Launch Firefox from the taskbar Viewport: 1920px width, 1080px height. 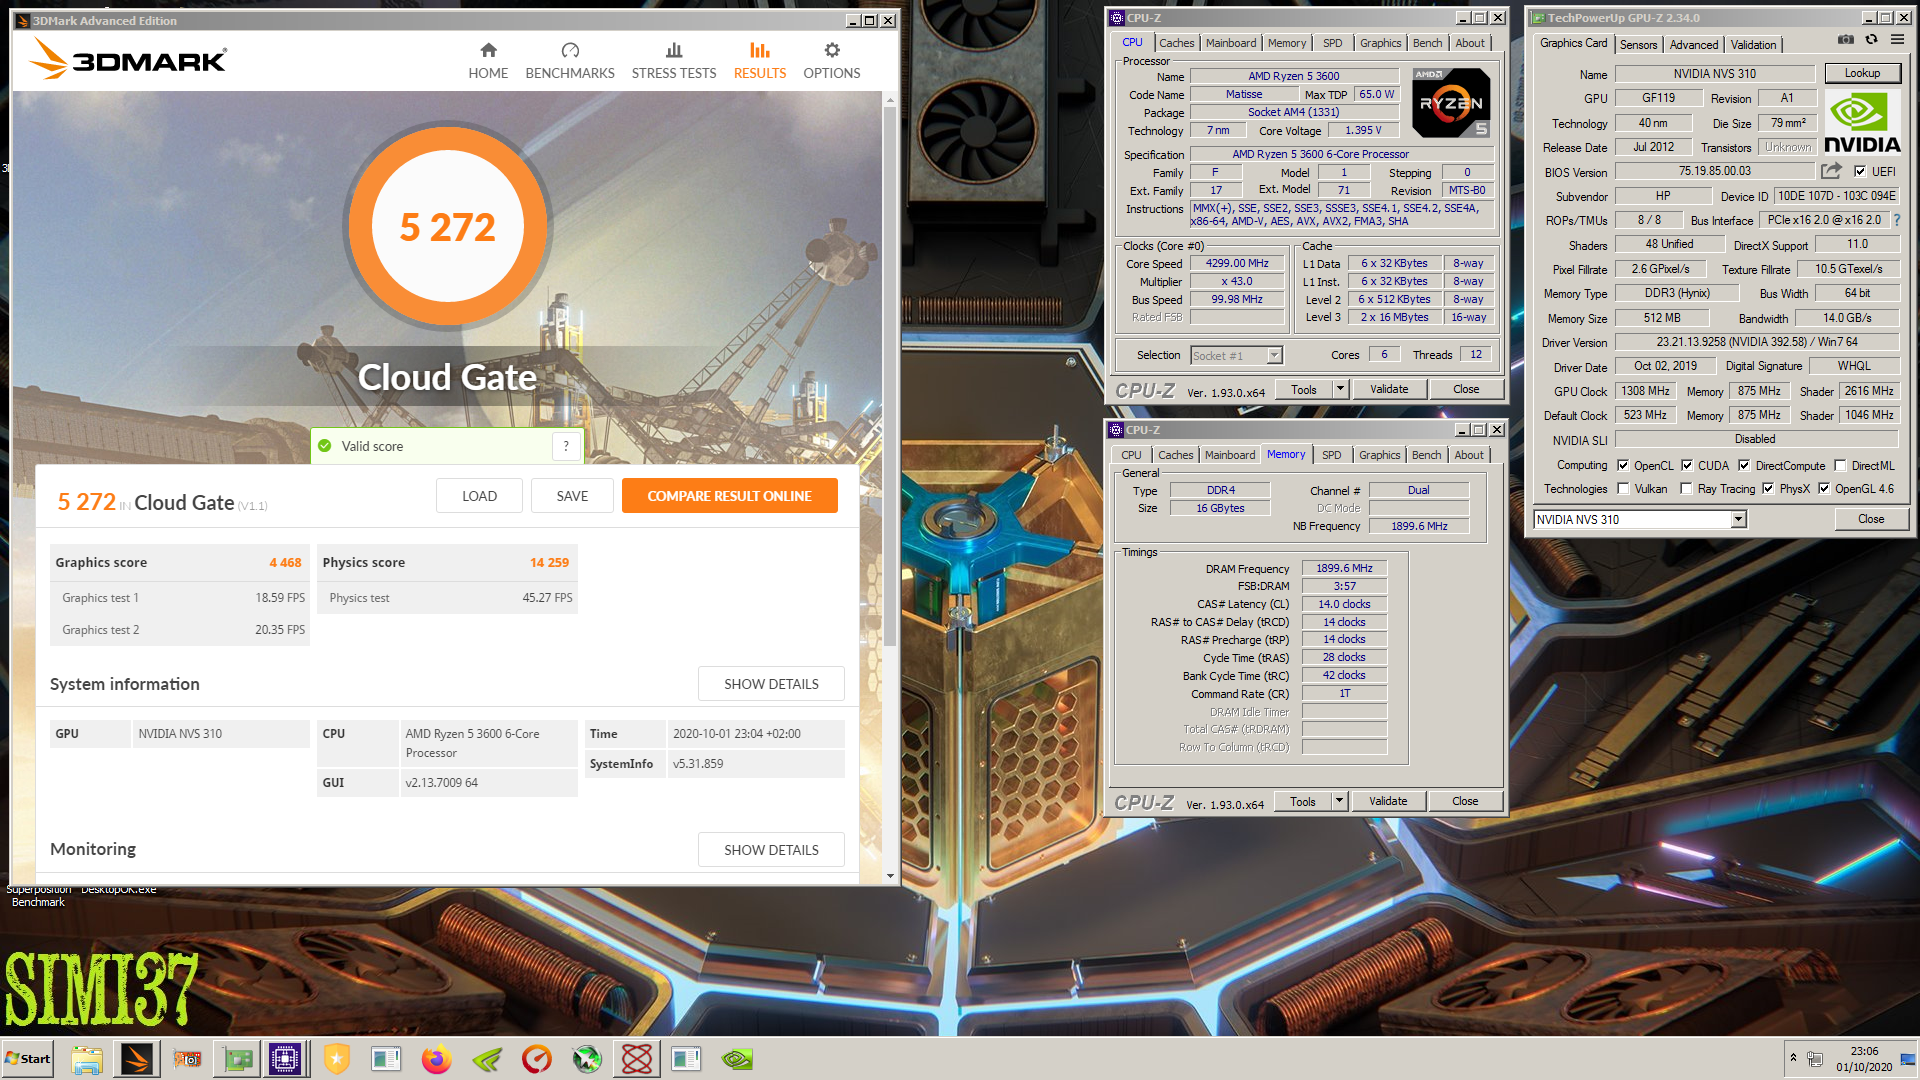tap(436, 1059)
